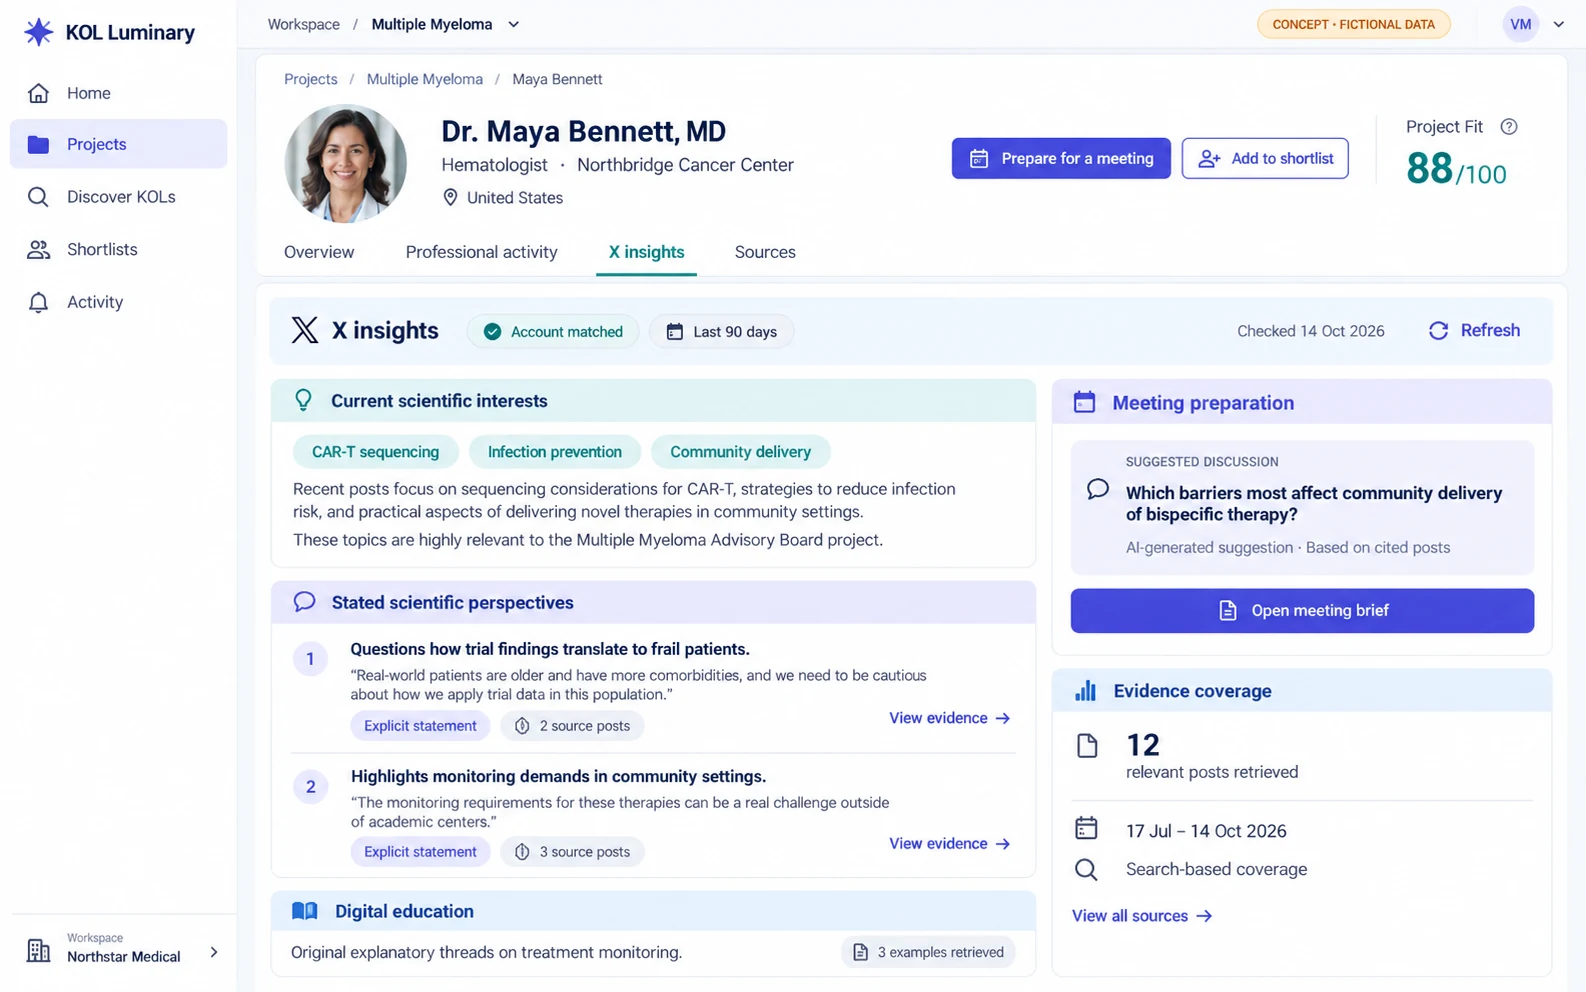Click the open book Digital education icon

pyautogui.click(x=304, y=911)
